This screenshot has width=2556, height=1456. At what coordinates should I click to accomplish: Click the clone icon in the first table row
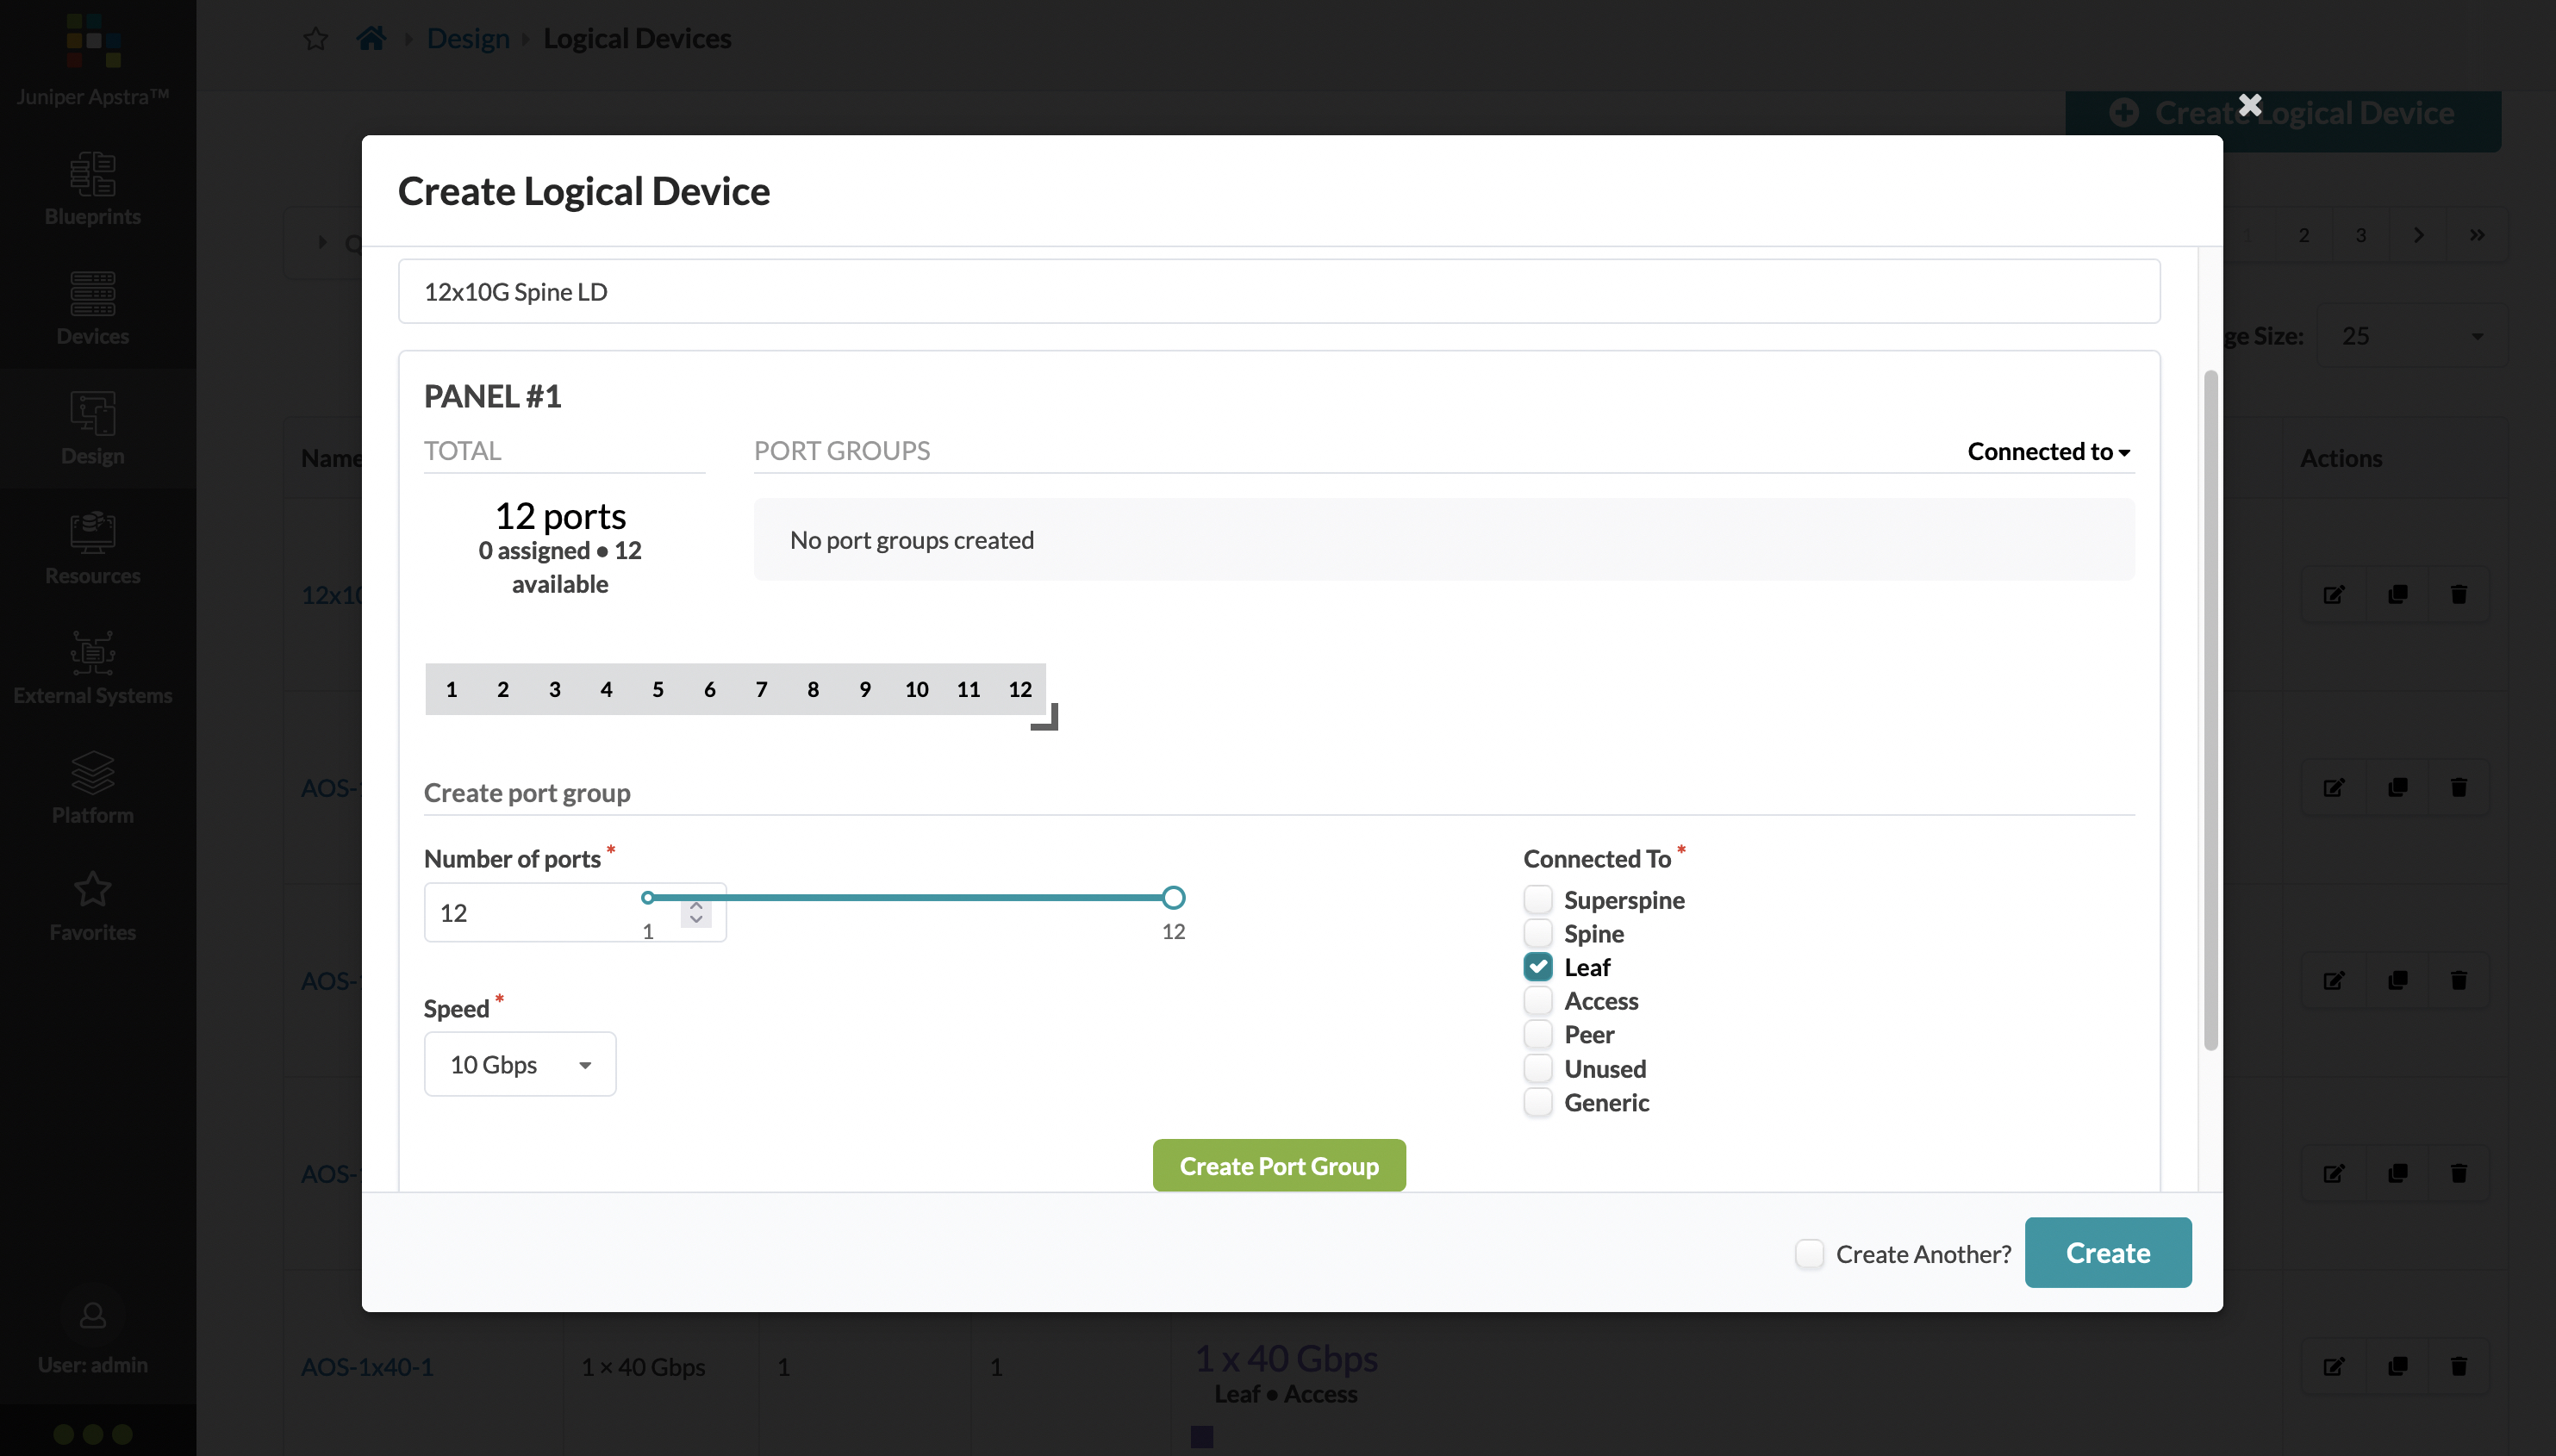point(2397,594)
